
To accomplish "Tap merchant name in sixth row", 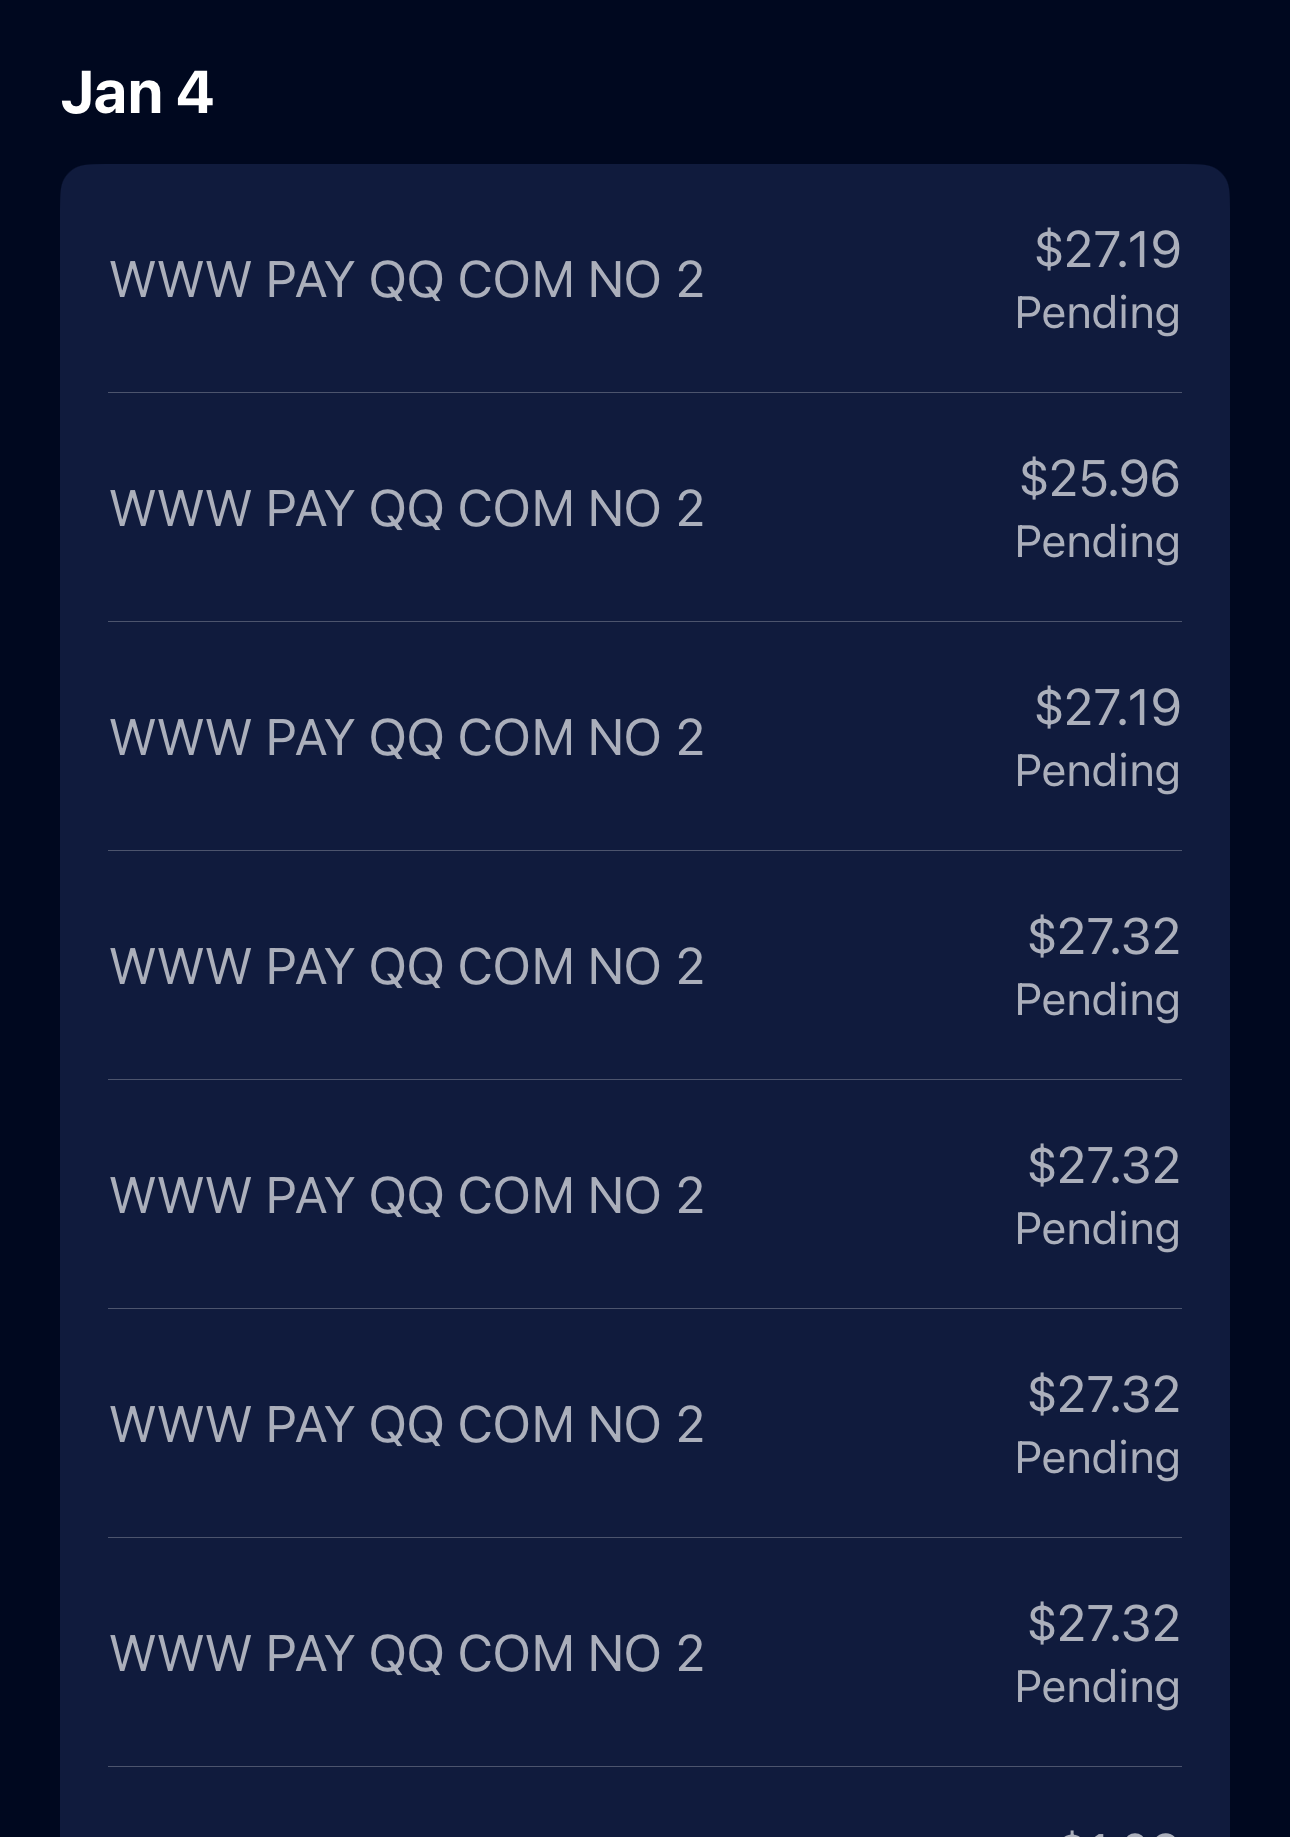I will pos(407,1424).
